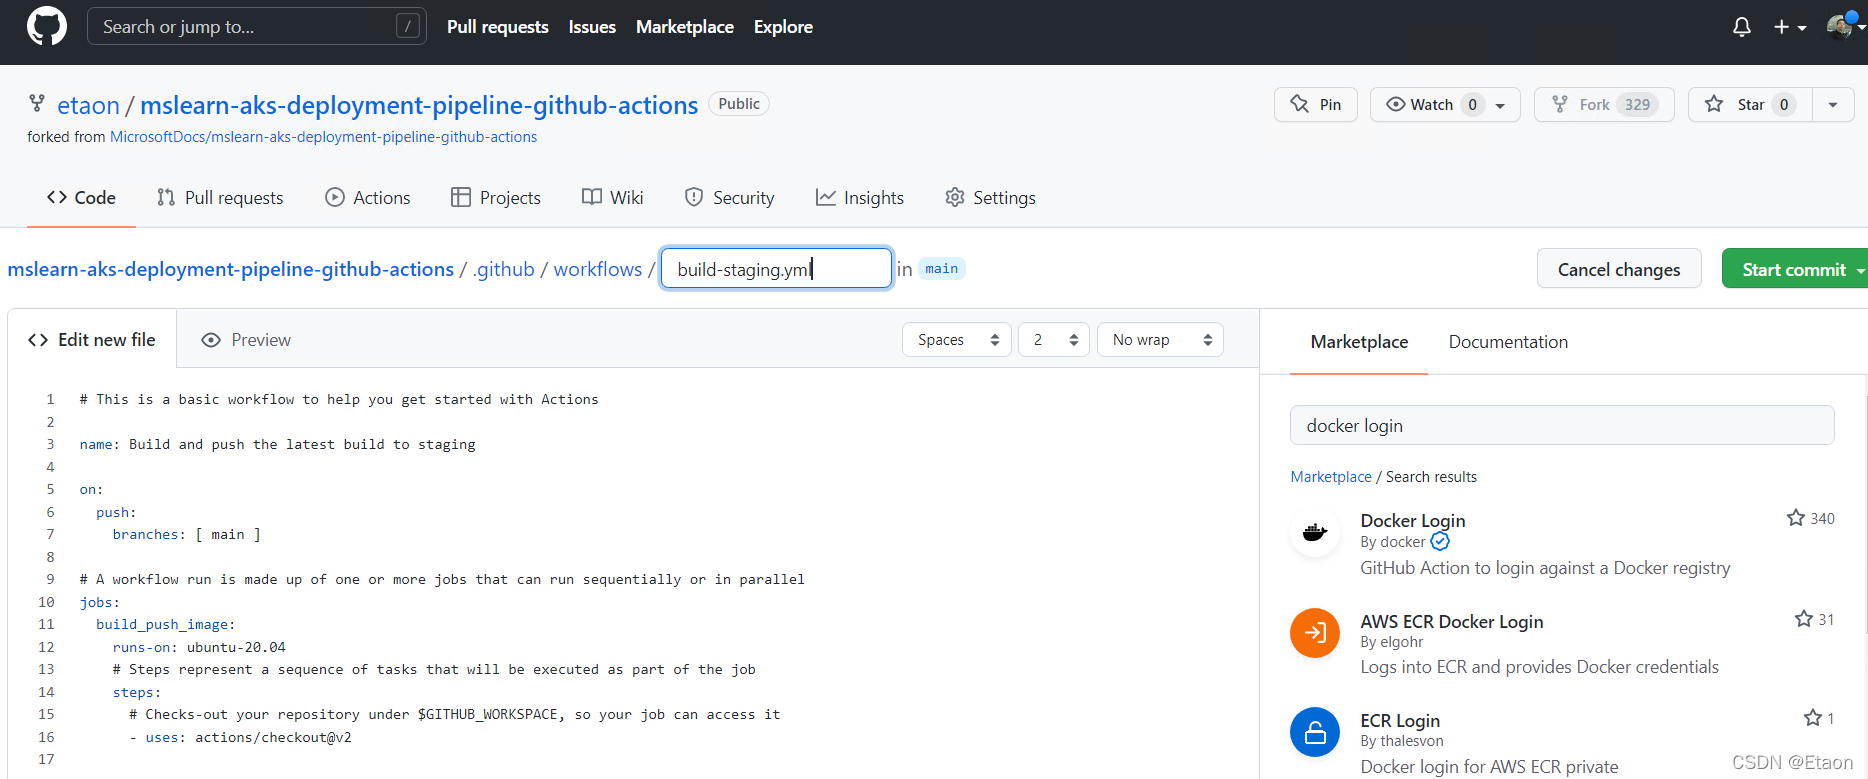
Task: Click the workflows breadcrumb folder
Action: (598, 269)
